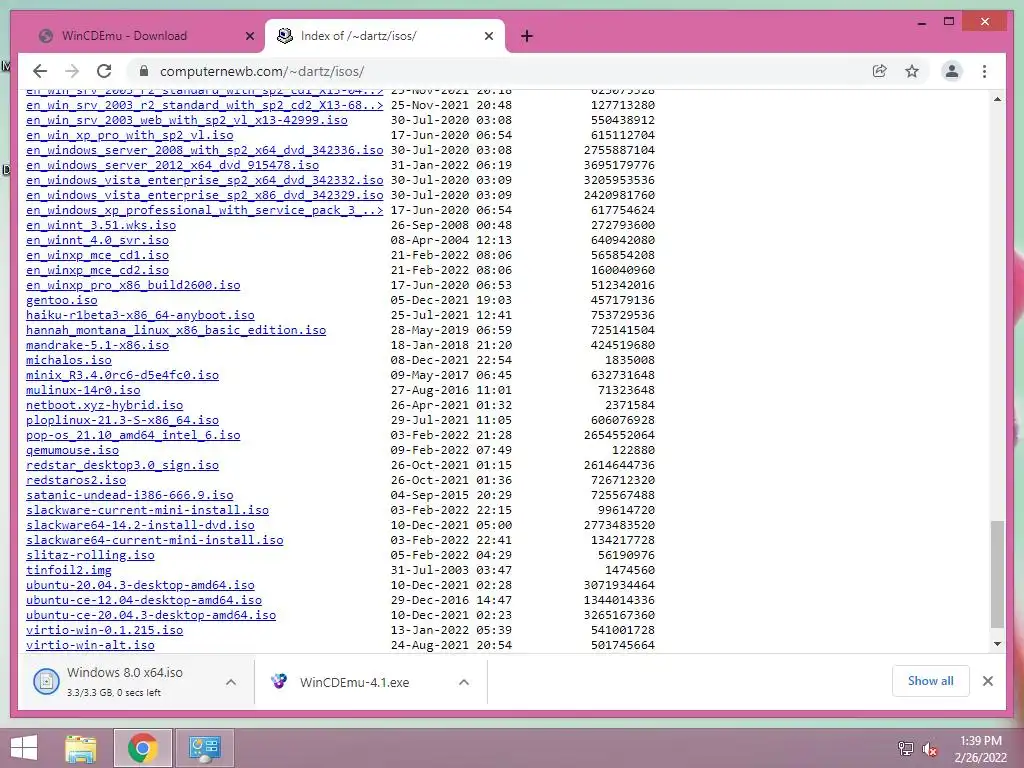Click the redstar_desktop3.0_sign.iso link
The height and width of the screenshot is (768, 1024).
tap(122, 466)
